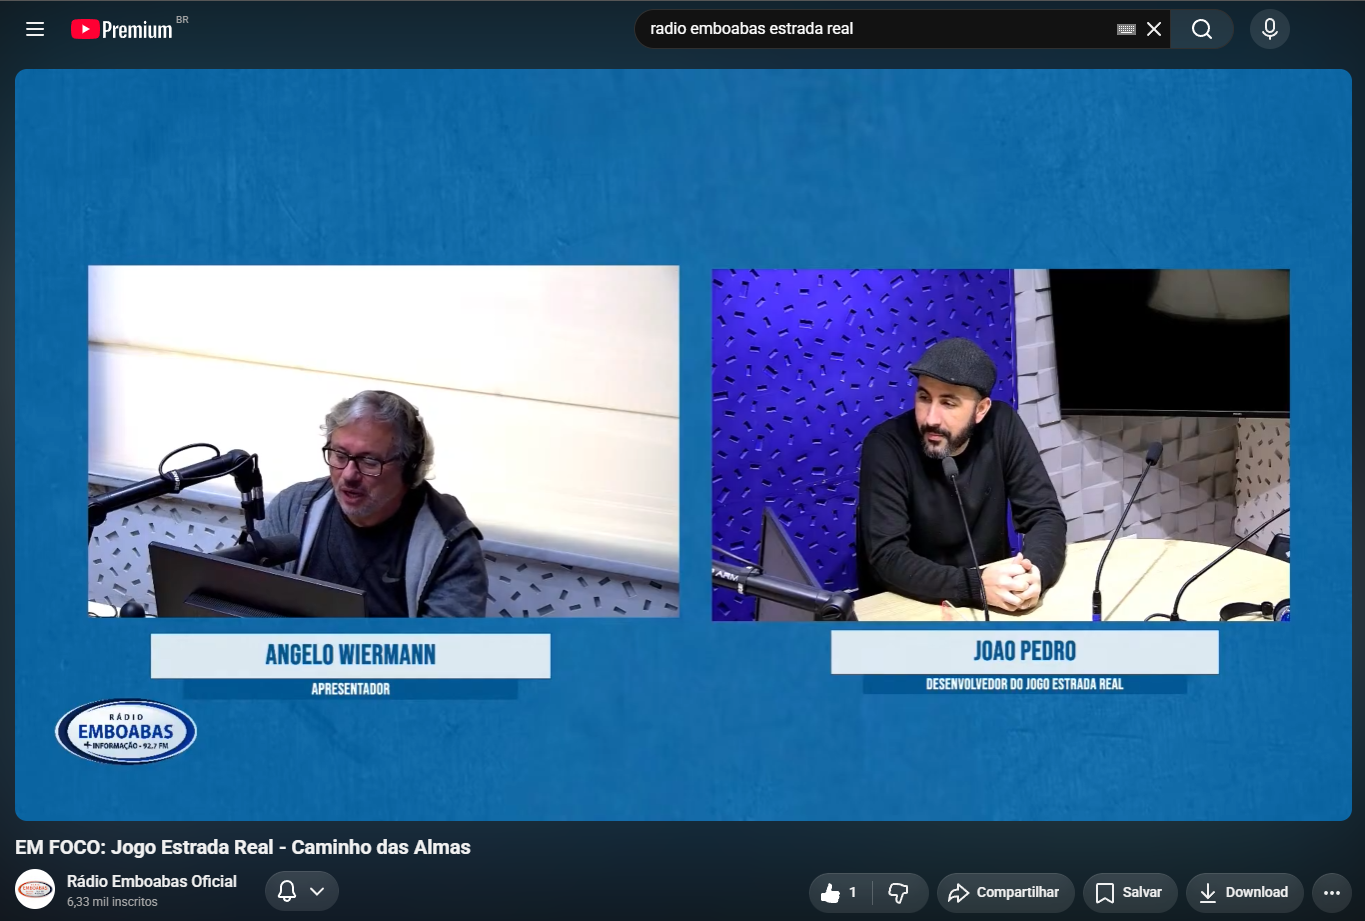Open Rádio Emboabas channel avatar
Image resolution: width=1365 pixels, height=921 pixels.
coord(35,889)
